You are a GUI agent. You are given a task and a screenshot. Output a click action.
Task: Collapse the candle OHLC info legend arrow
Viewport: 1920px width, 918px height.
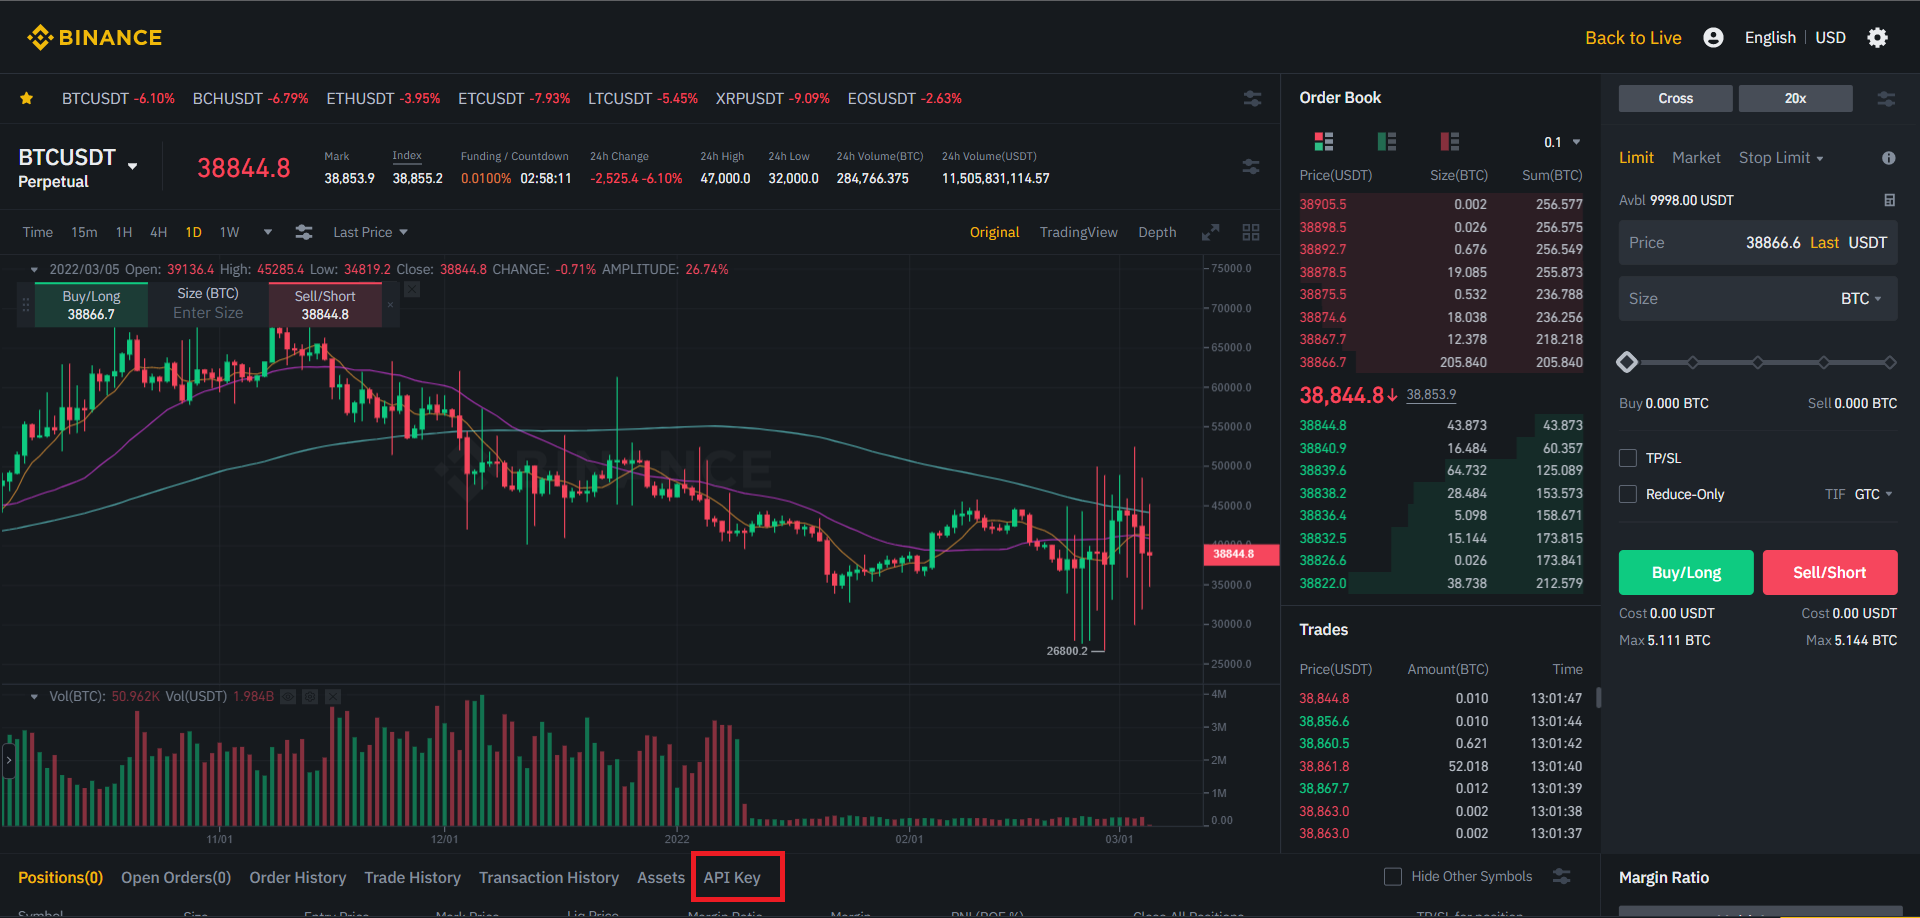[34, 270]
